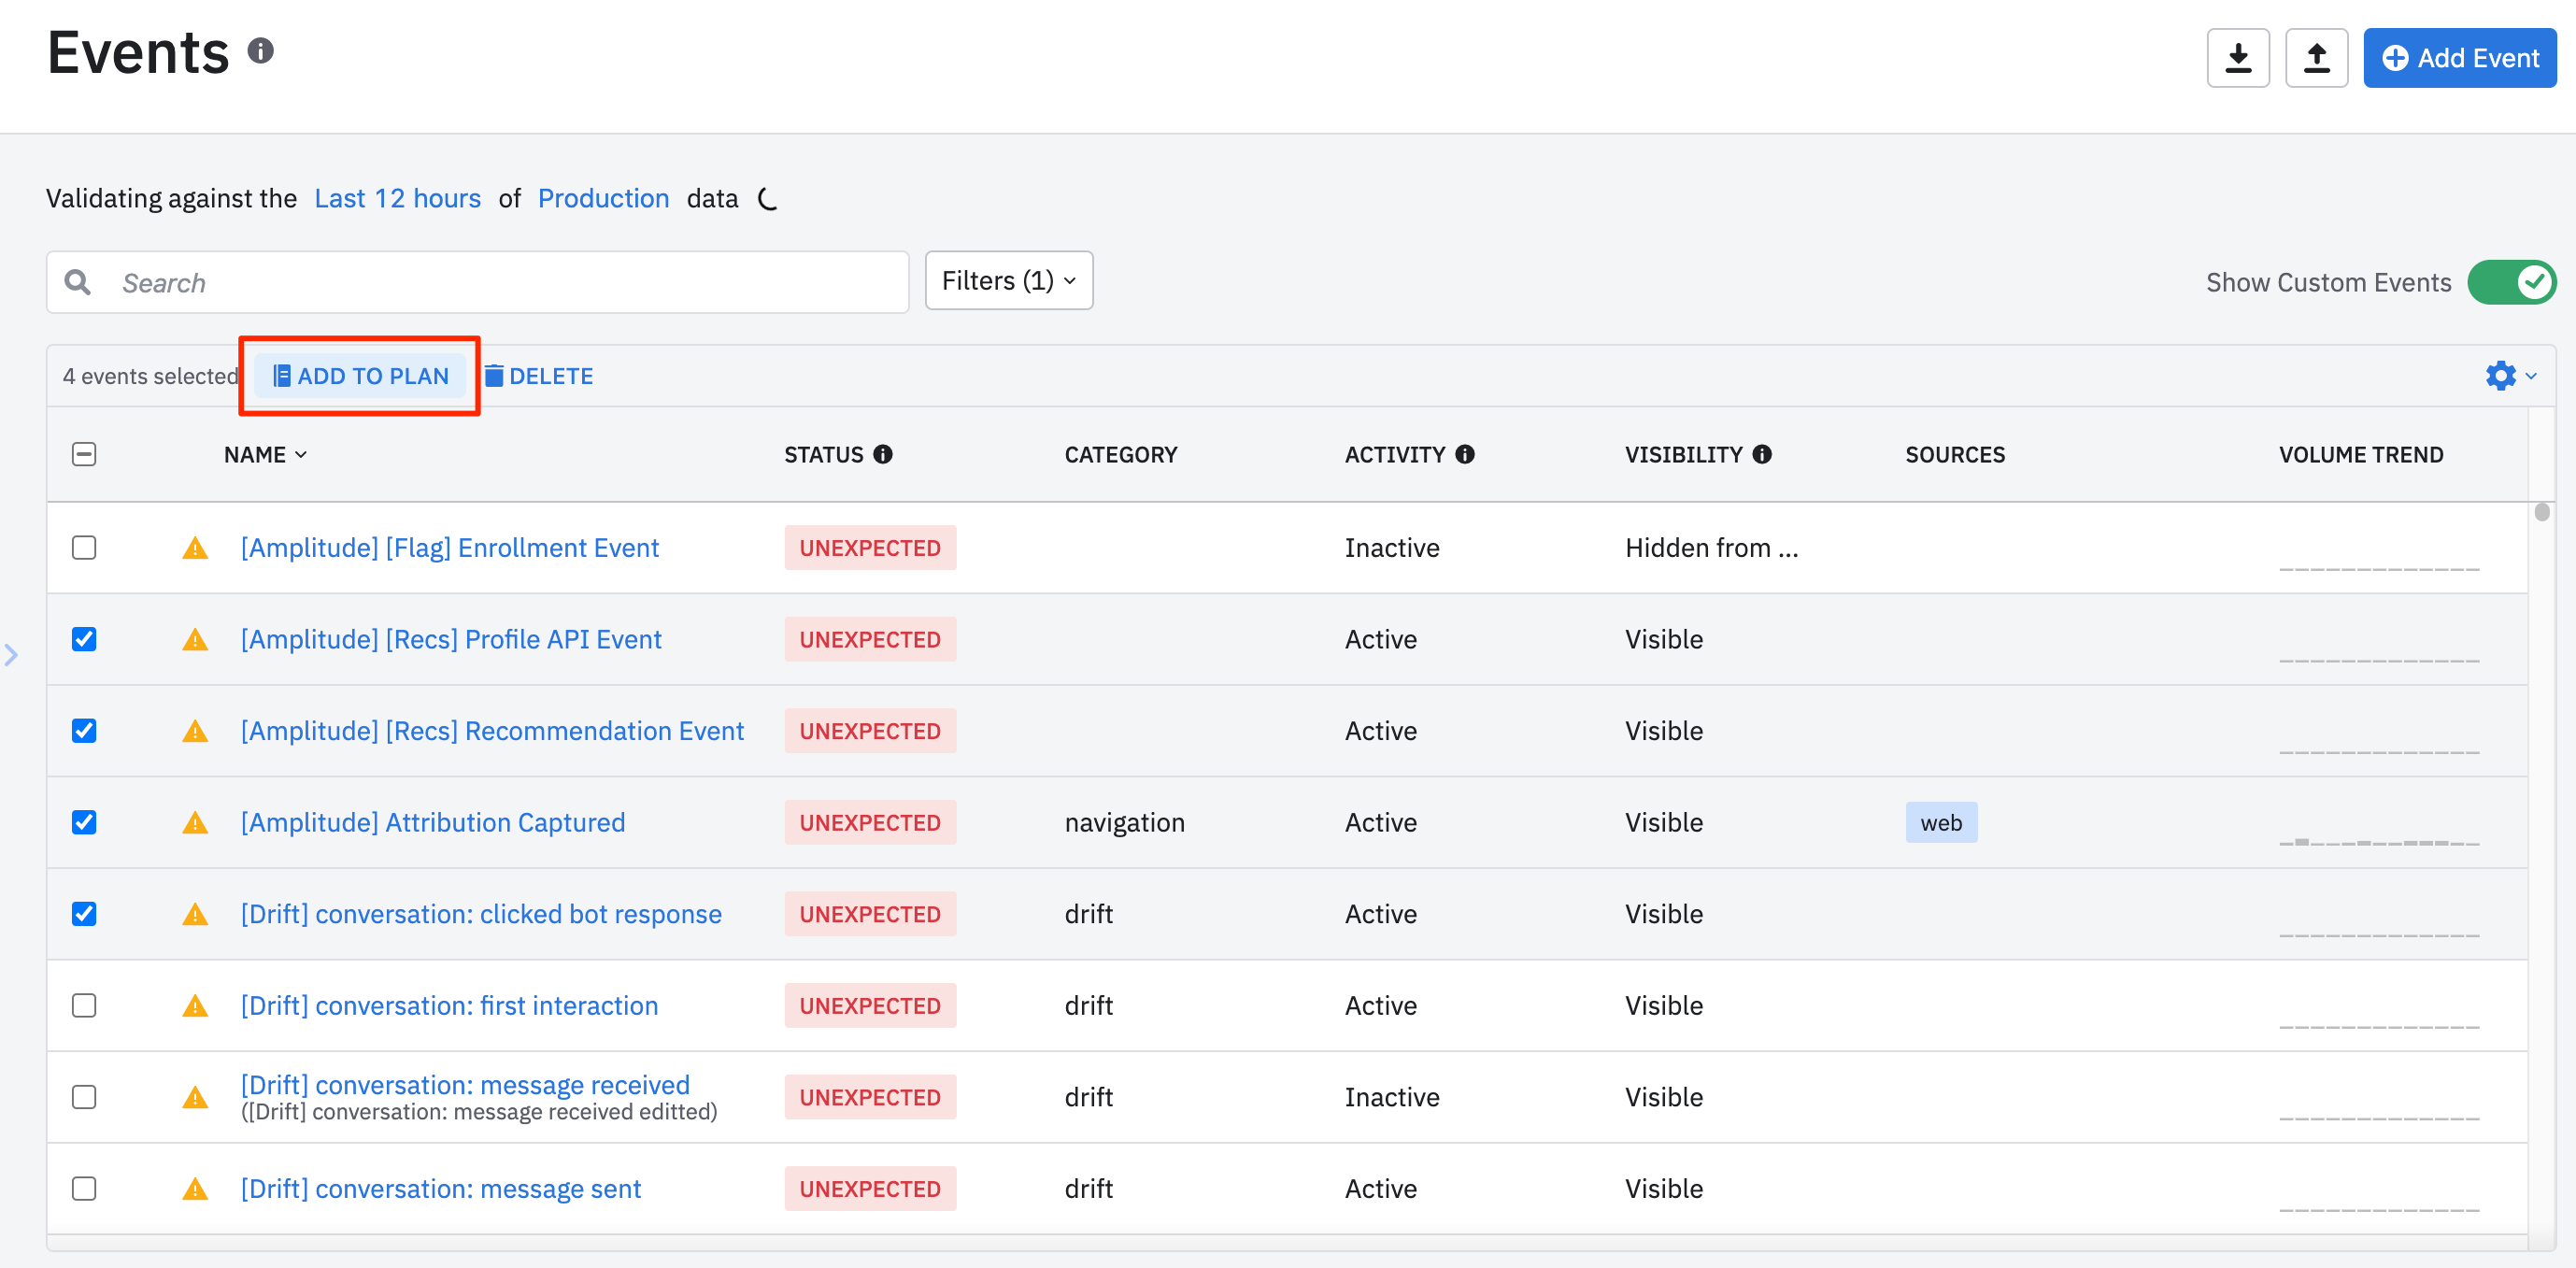Uncheck the Attribution Captured row checkbox
Image resolution: width=2576 pixels, height=1268 pixels.
point(84,822)
